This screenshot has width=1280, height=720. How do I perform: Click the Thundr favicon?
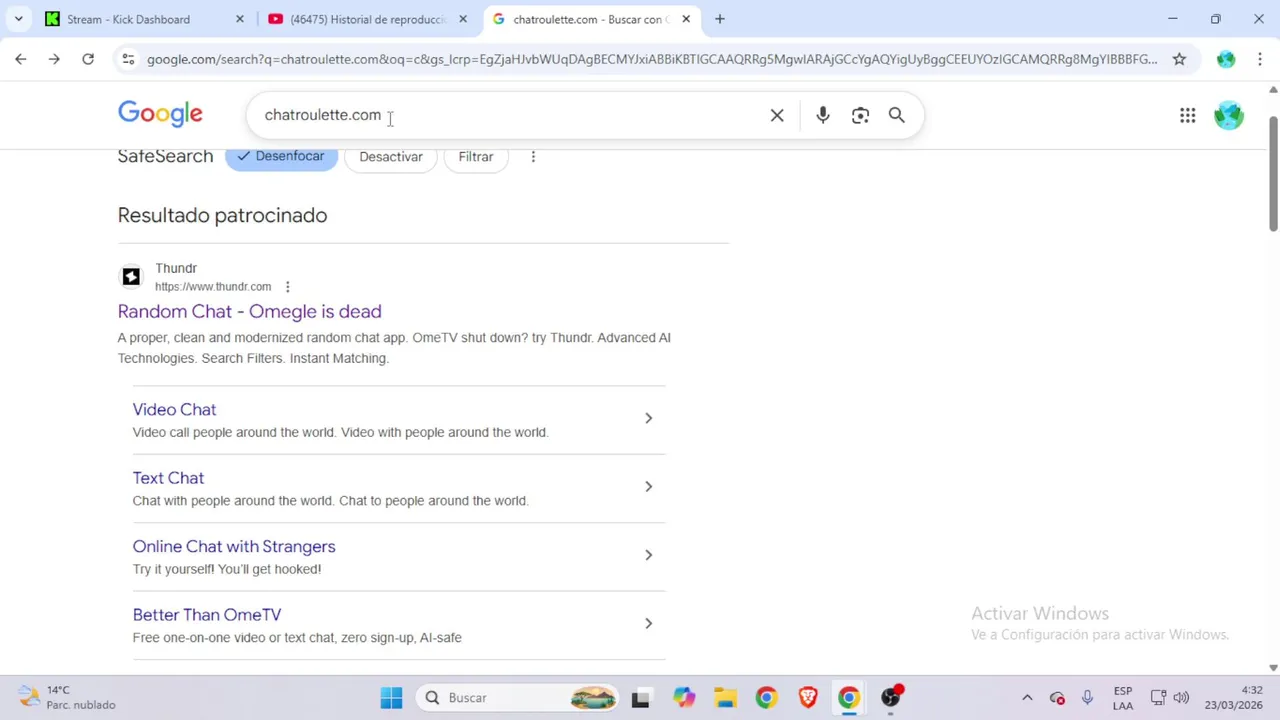pos(131,277)
